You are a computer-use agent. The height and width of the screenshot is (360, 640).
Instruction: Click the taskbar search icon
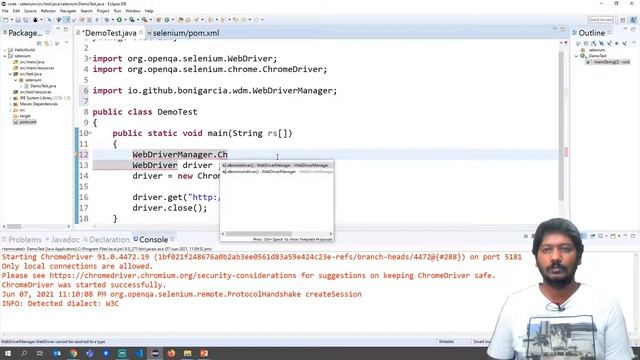click(24, 353)
